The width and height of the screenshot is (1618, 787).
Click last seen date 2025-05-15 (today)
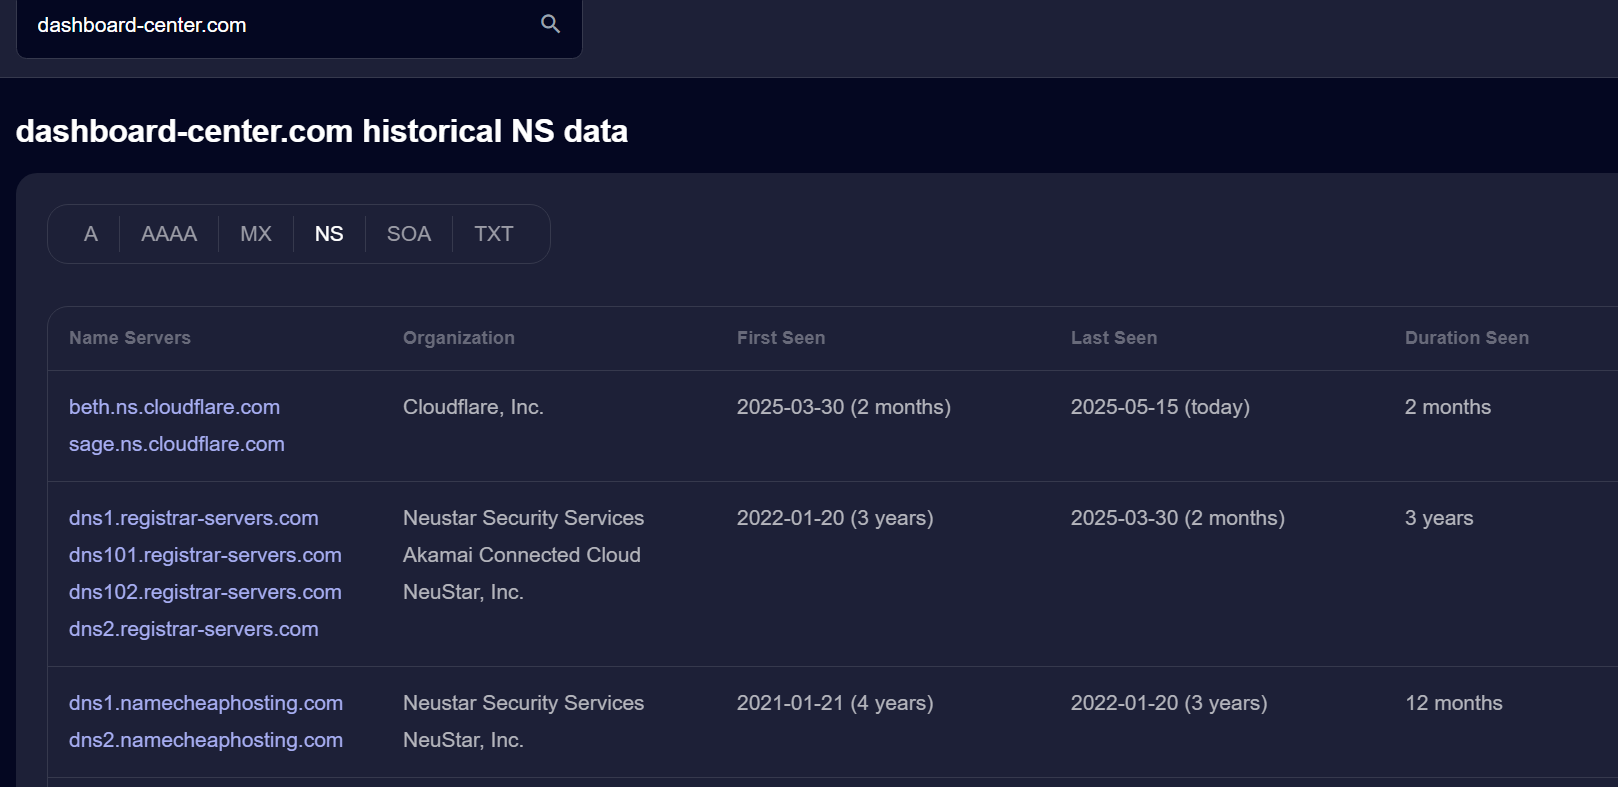(x=1160, y=407)
